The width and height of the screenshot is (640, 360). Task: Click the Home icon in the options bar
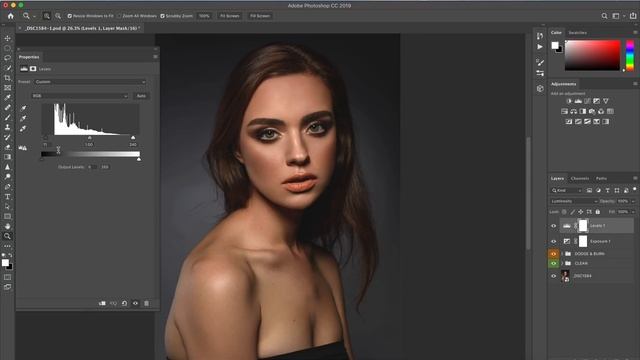(x=11, y=16)
